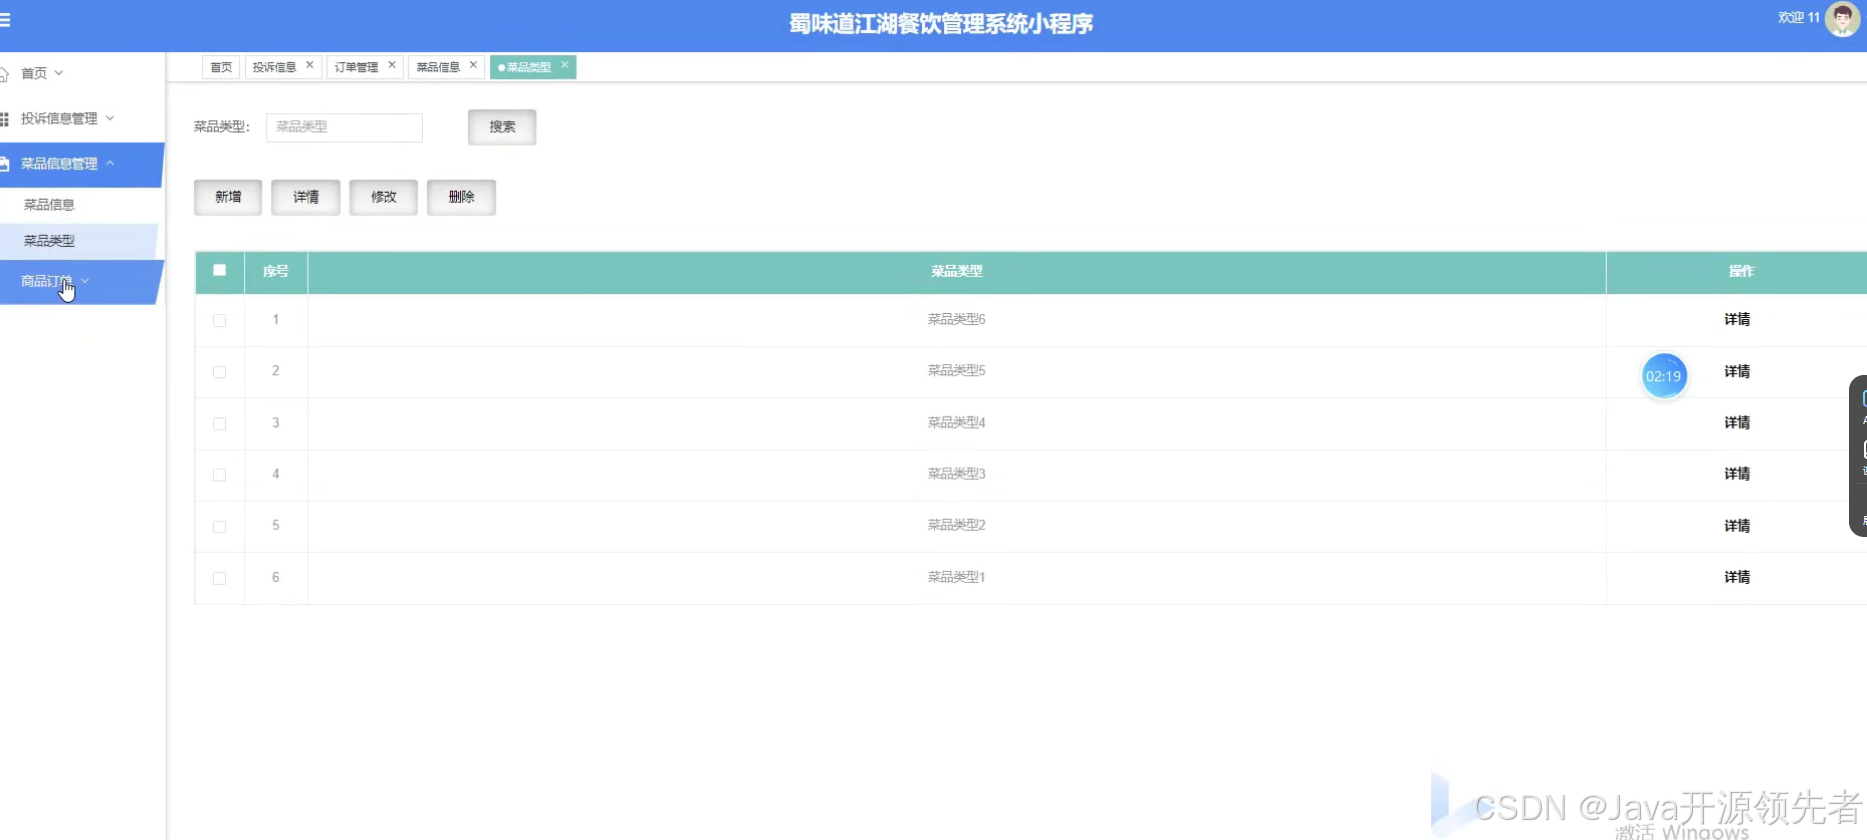Close the 菜品信息 tab

[474, 65]
